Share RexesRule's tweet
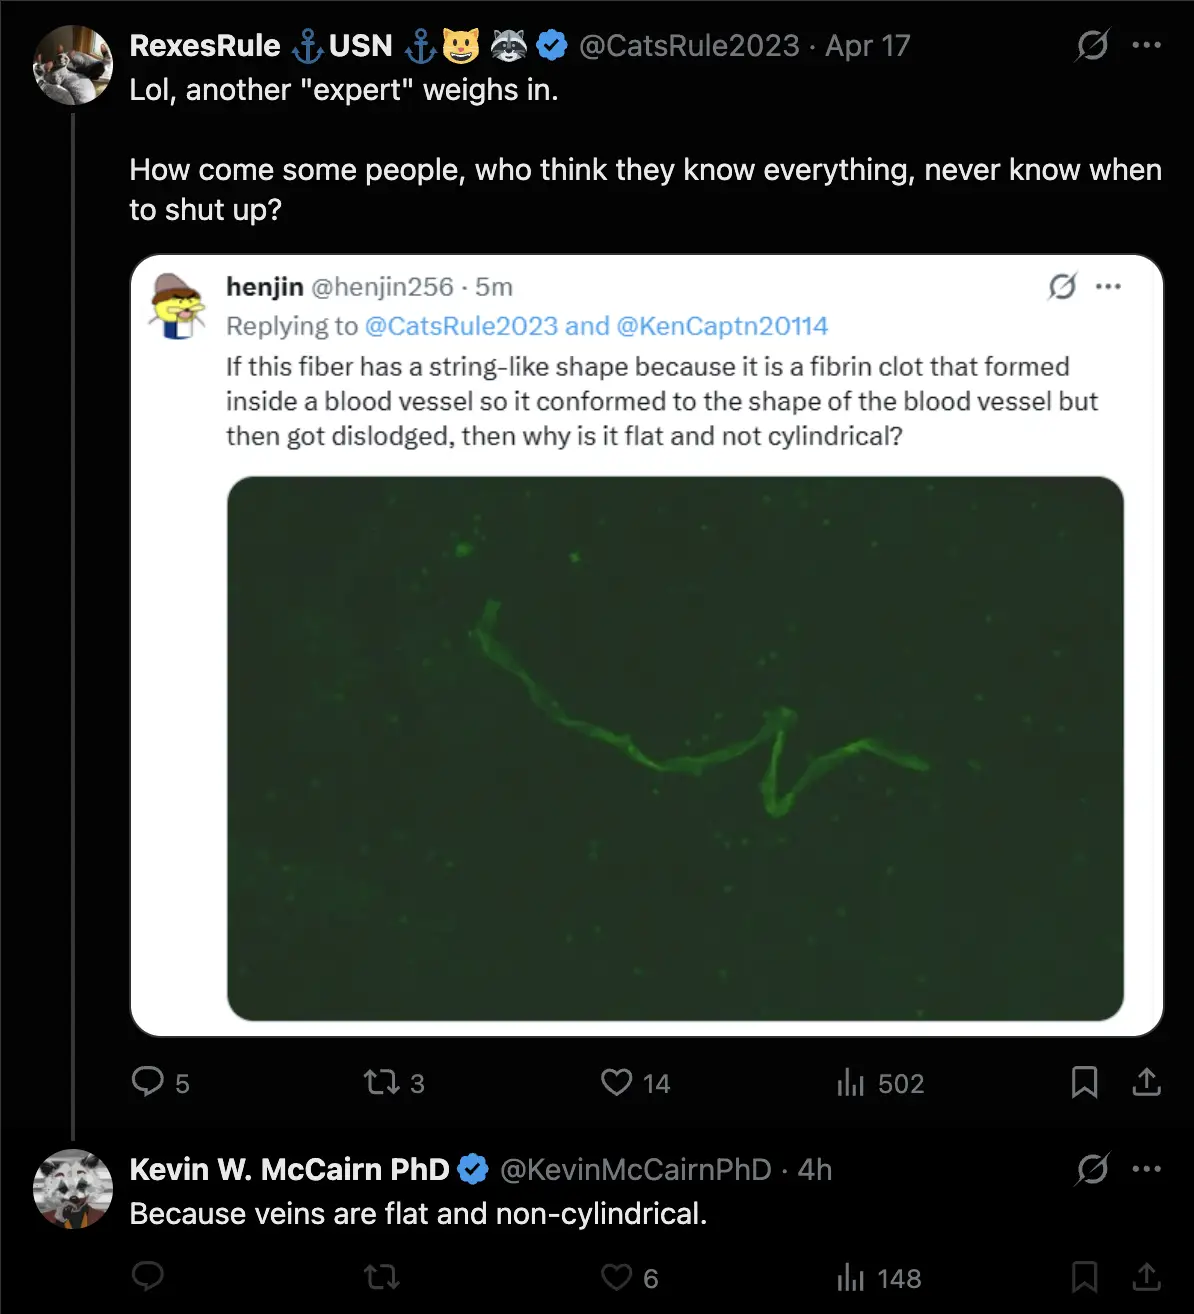The width and height of the screenshot is (1194, 1314). point(1146,1082)
